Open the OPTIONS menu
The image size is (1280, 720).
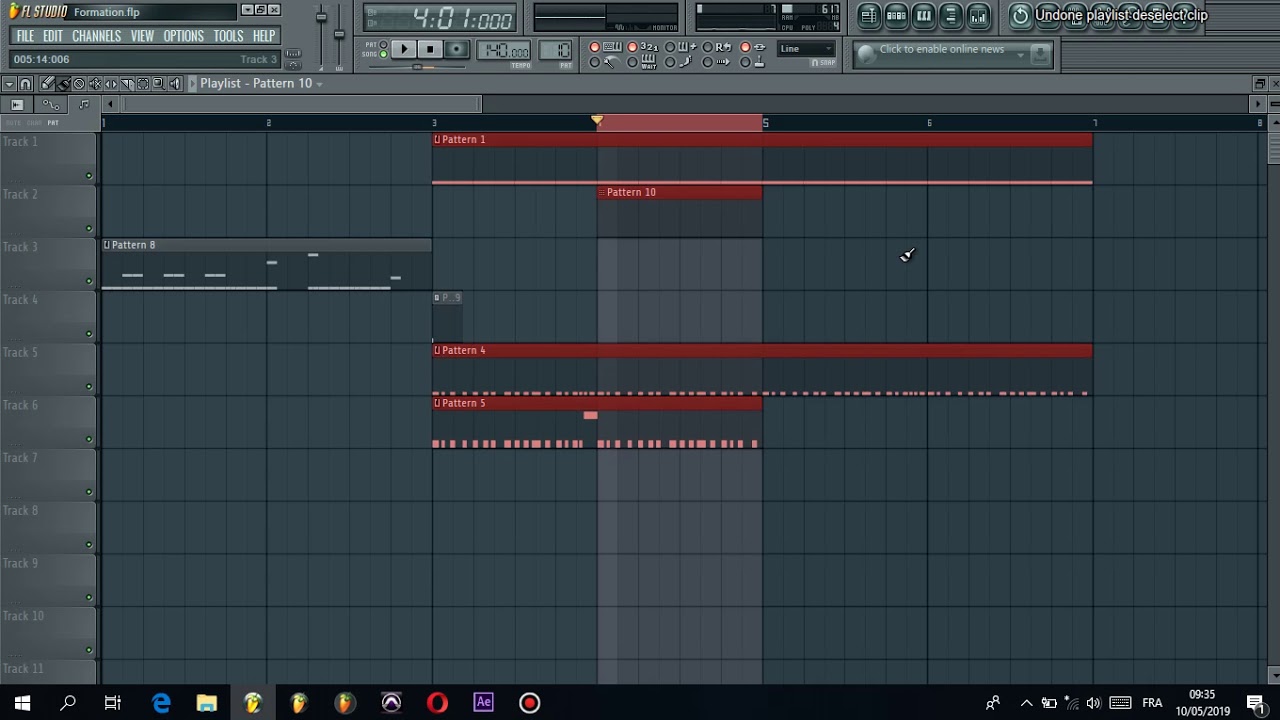[x=184, y=36]
